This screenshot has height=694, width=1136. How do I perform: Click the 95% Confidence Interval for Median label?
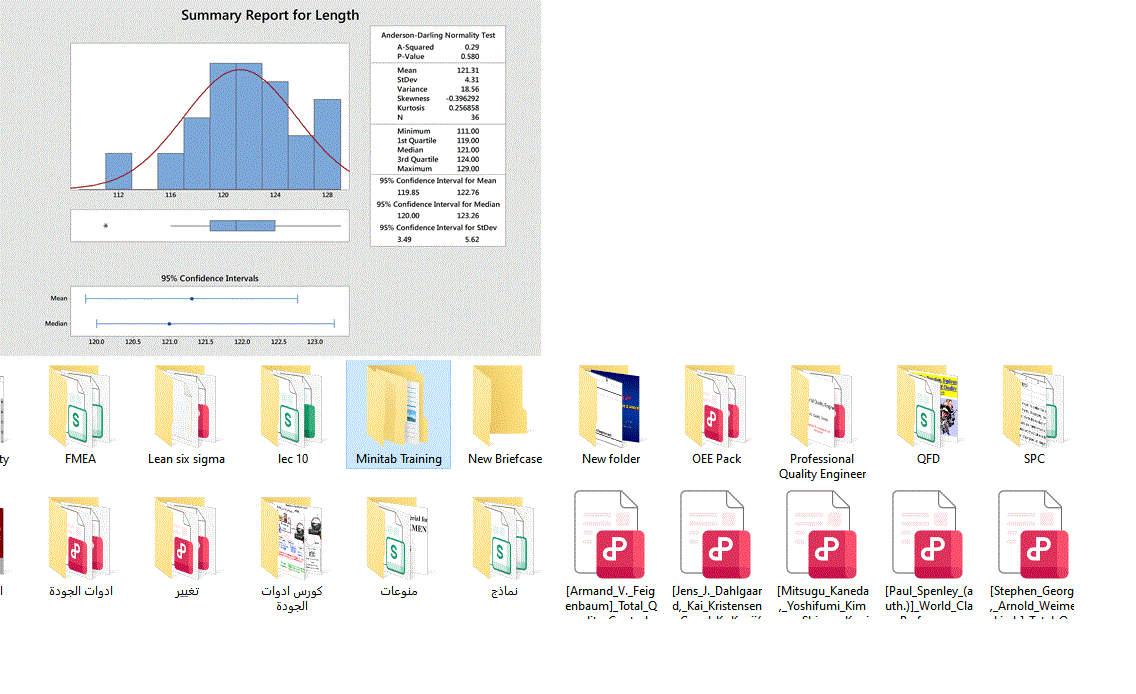tap(438, 204)
